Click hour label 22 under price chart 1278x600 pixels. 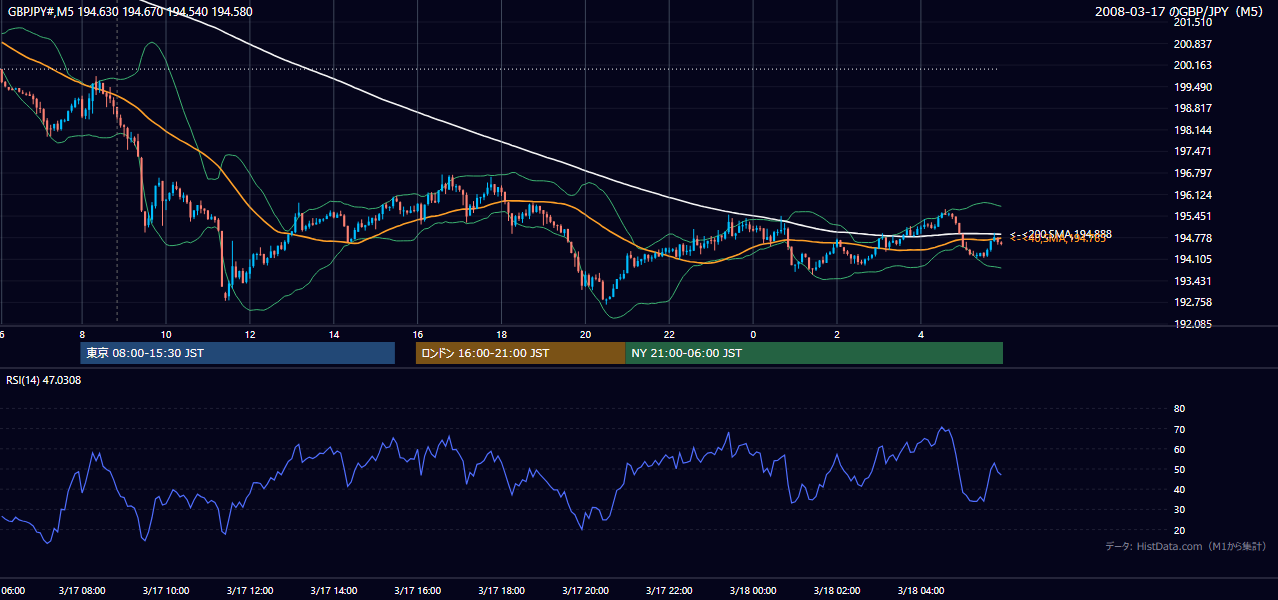click(x=670, y=334)
